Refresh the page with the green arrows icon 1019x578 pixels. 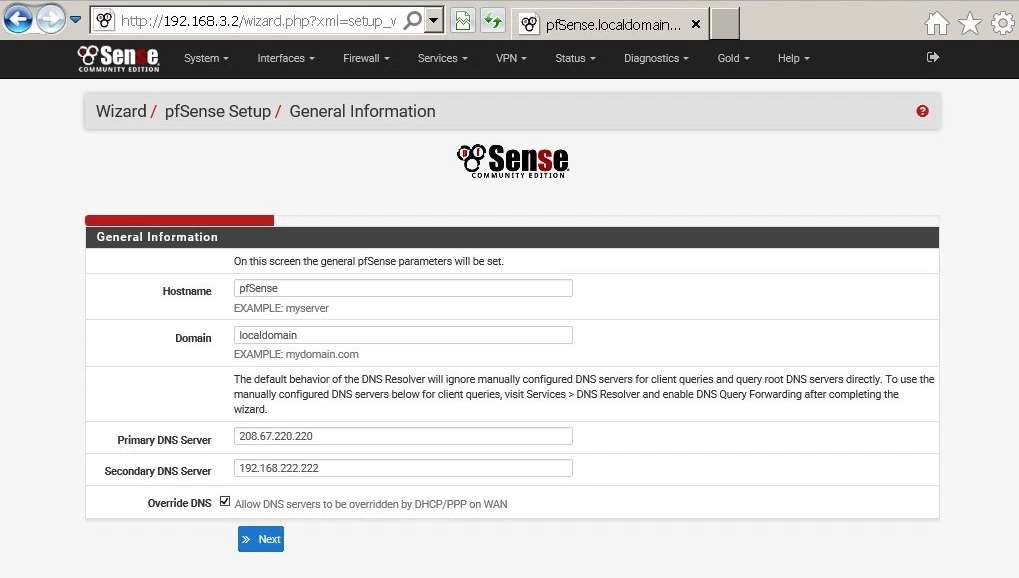pos(493,21)
